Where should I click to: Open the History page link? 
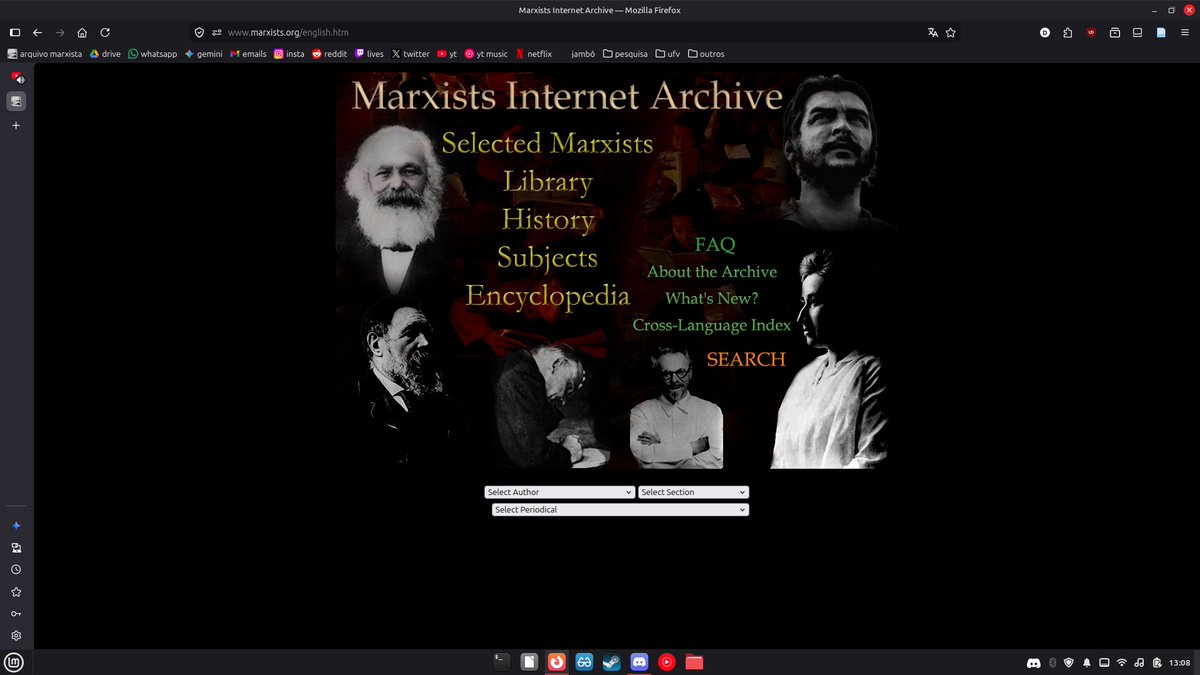pos(547,219)
